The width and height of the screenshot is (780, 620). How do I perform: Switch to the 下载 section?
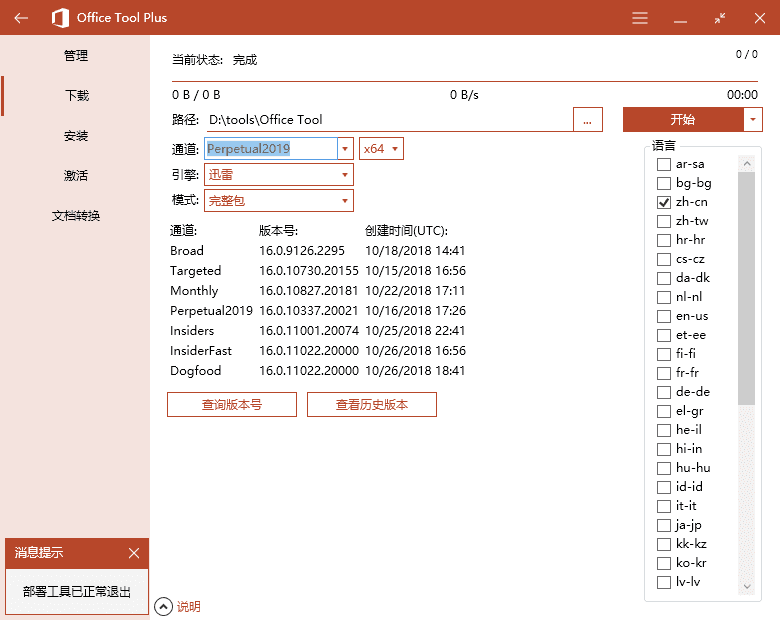point(77,96)
